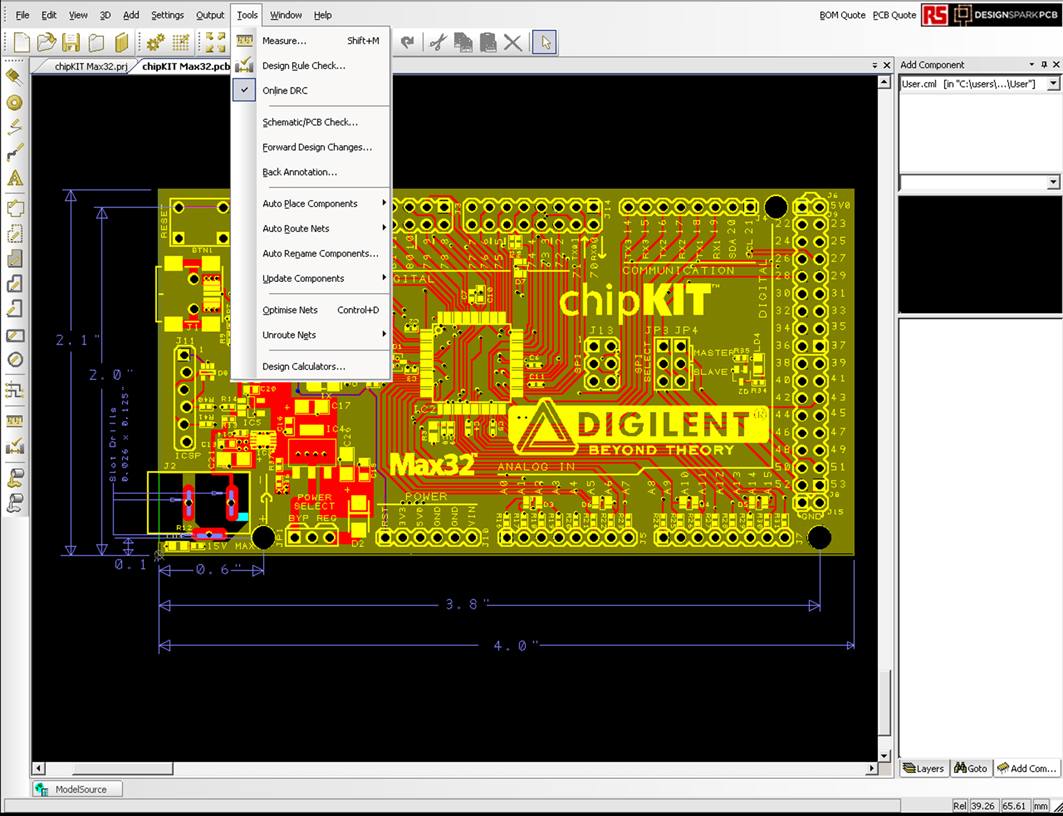The image size is (1063, 816).
Task: Click the Paste clipboard icon
Action: pyautogui.click(x=487, y=42)
